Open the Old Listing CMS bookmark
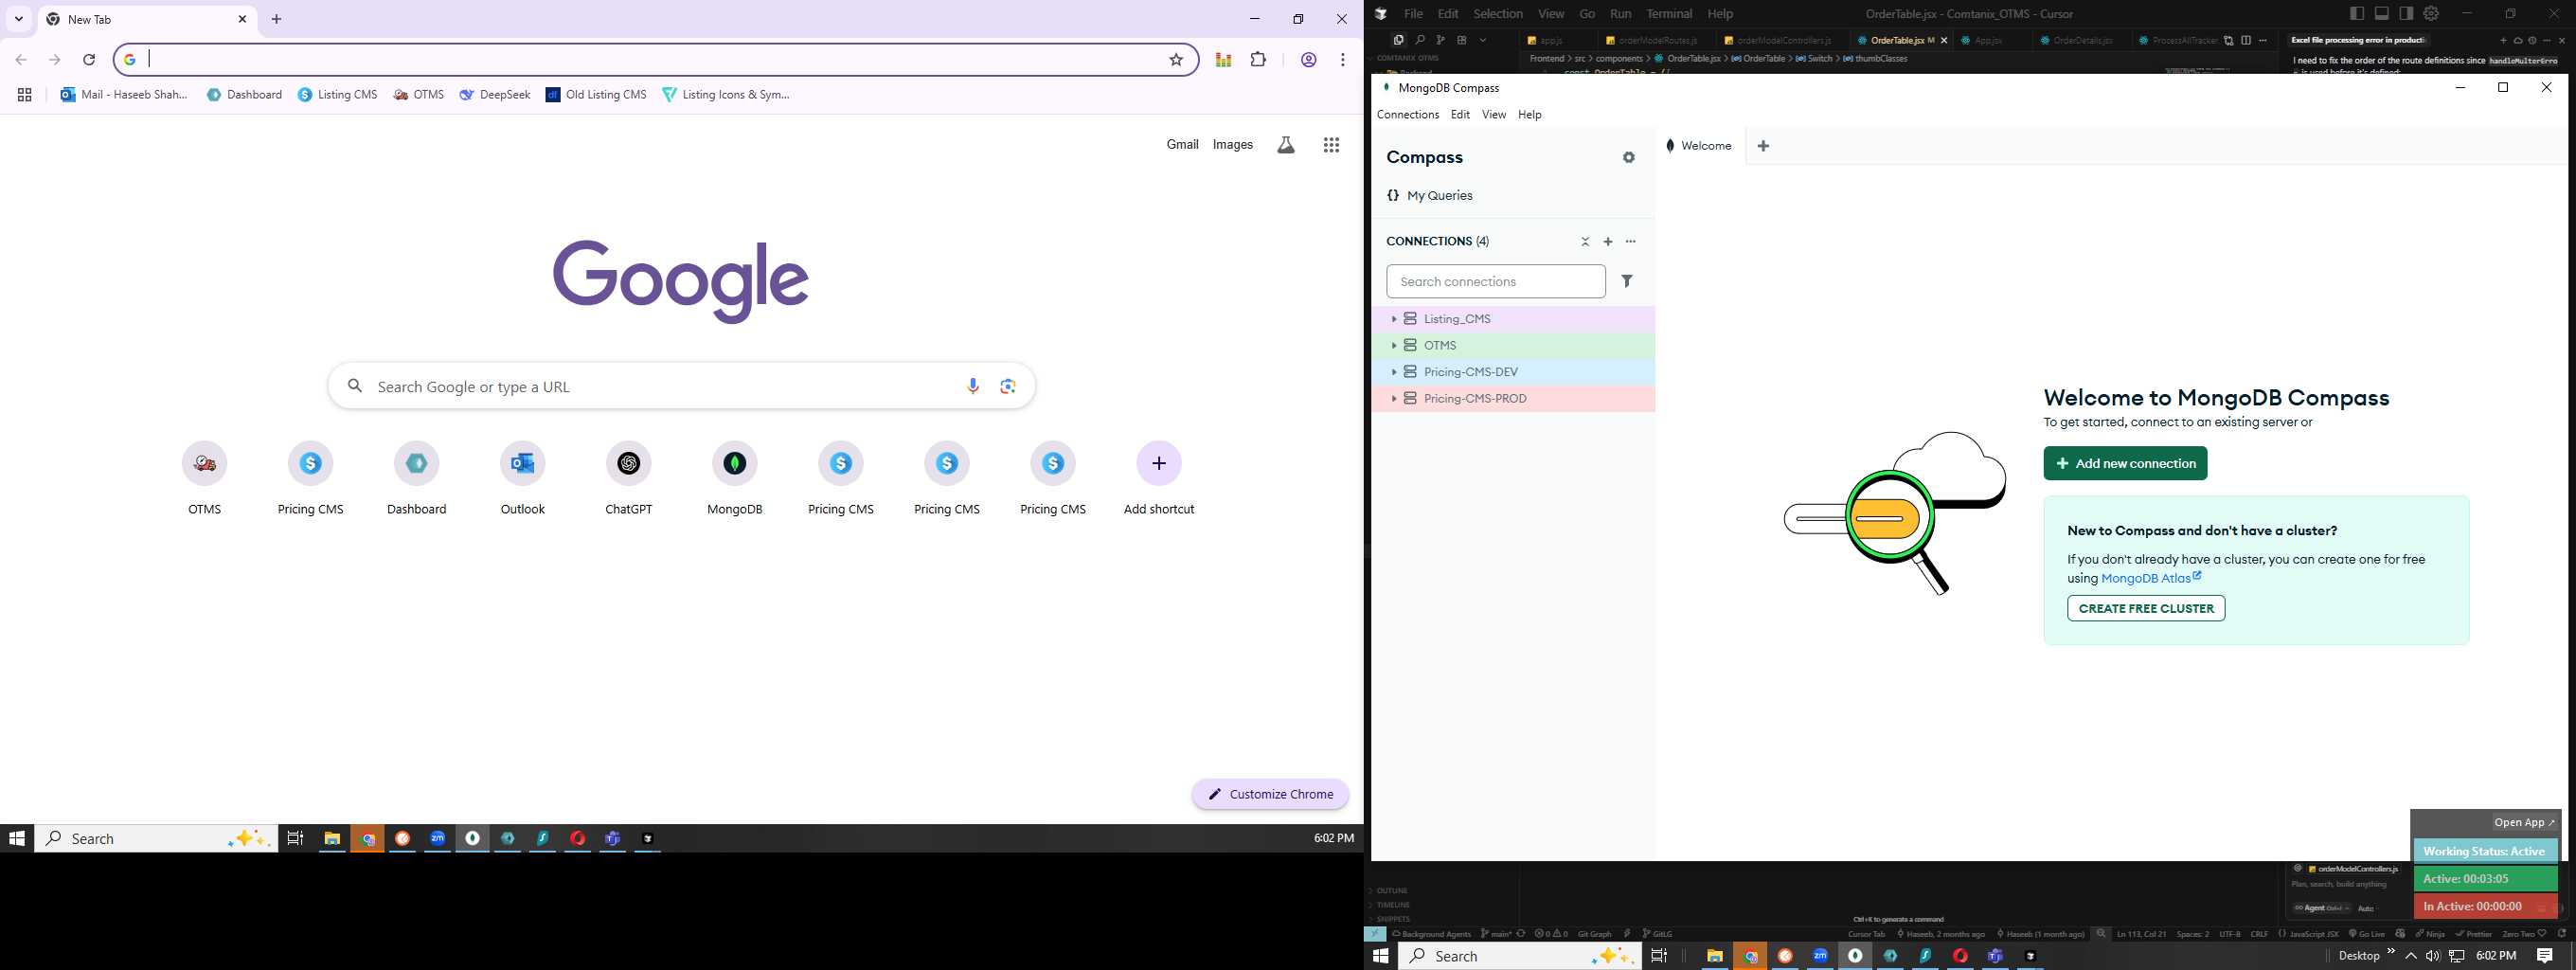The image size is (2576, 970). (596, 95)
